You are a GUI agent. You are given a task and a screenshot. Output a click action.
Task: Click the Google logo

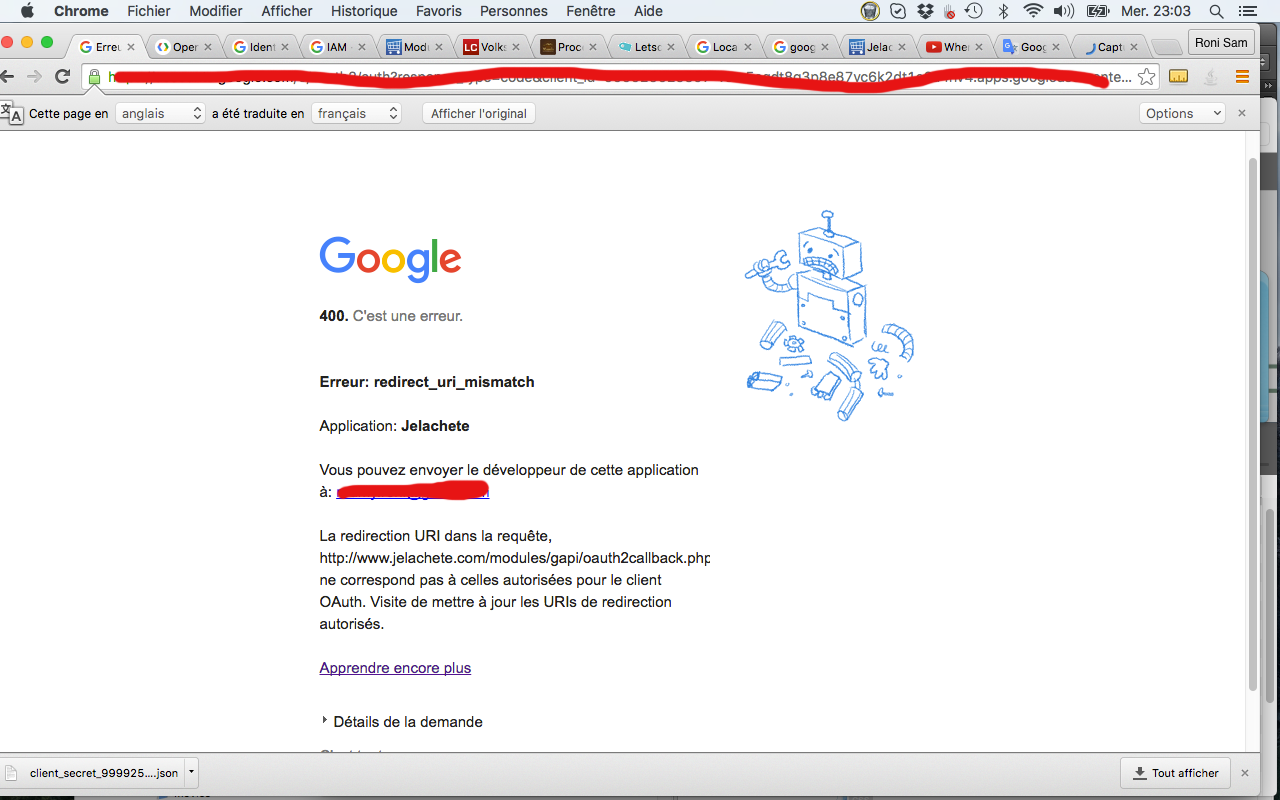390,259
